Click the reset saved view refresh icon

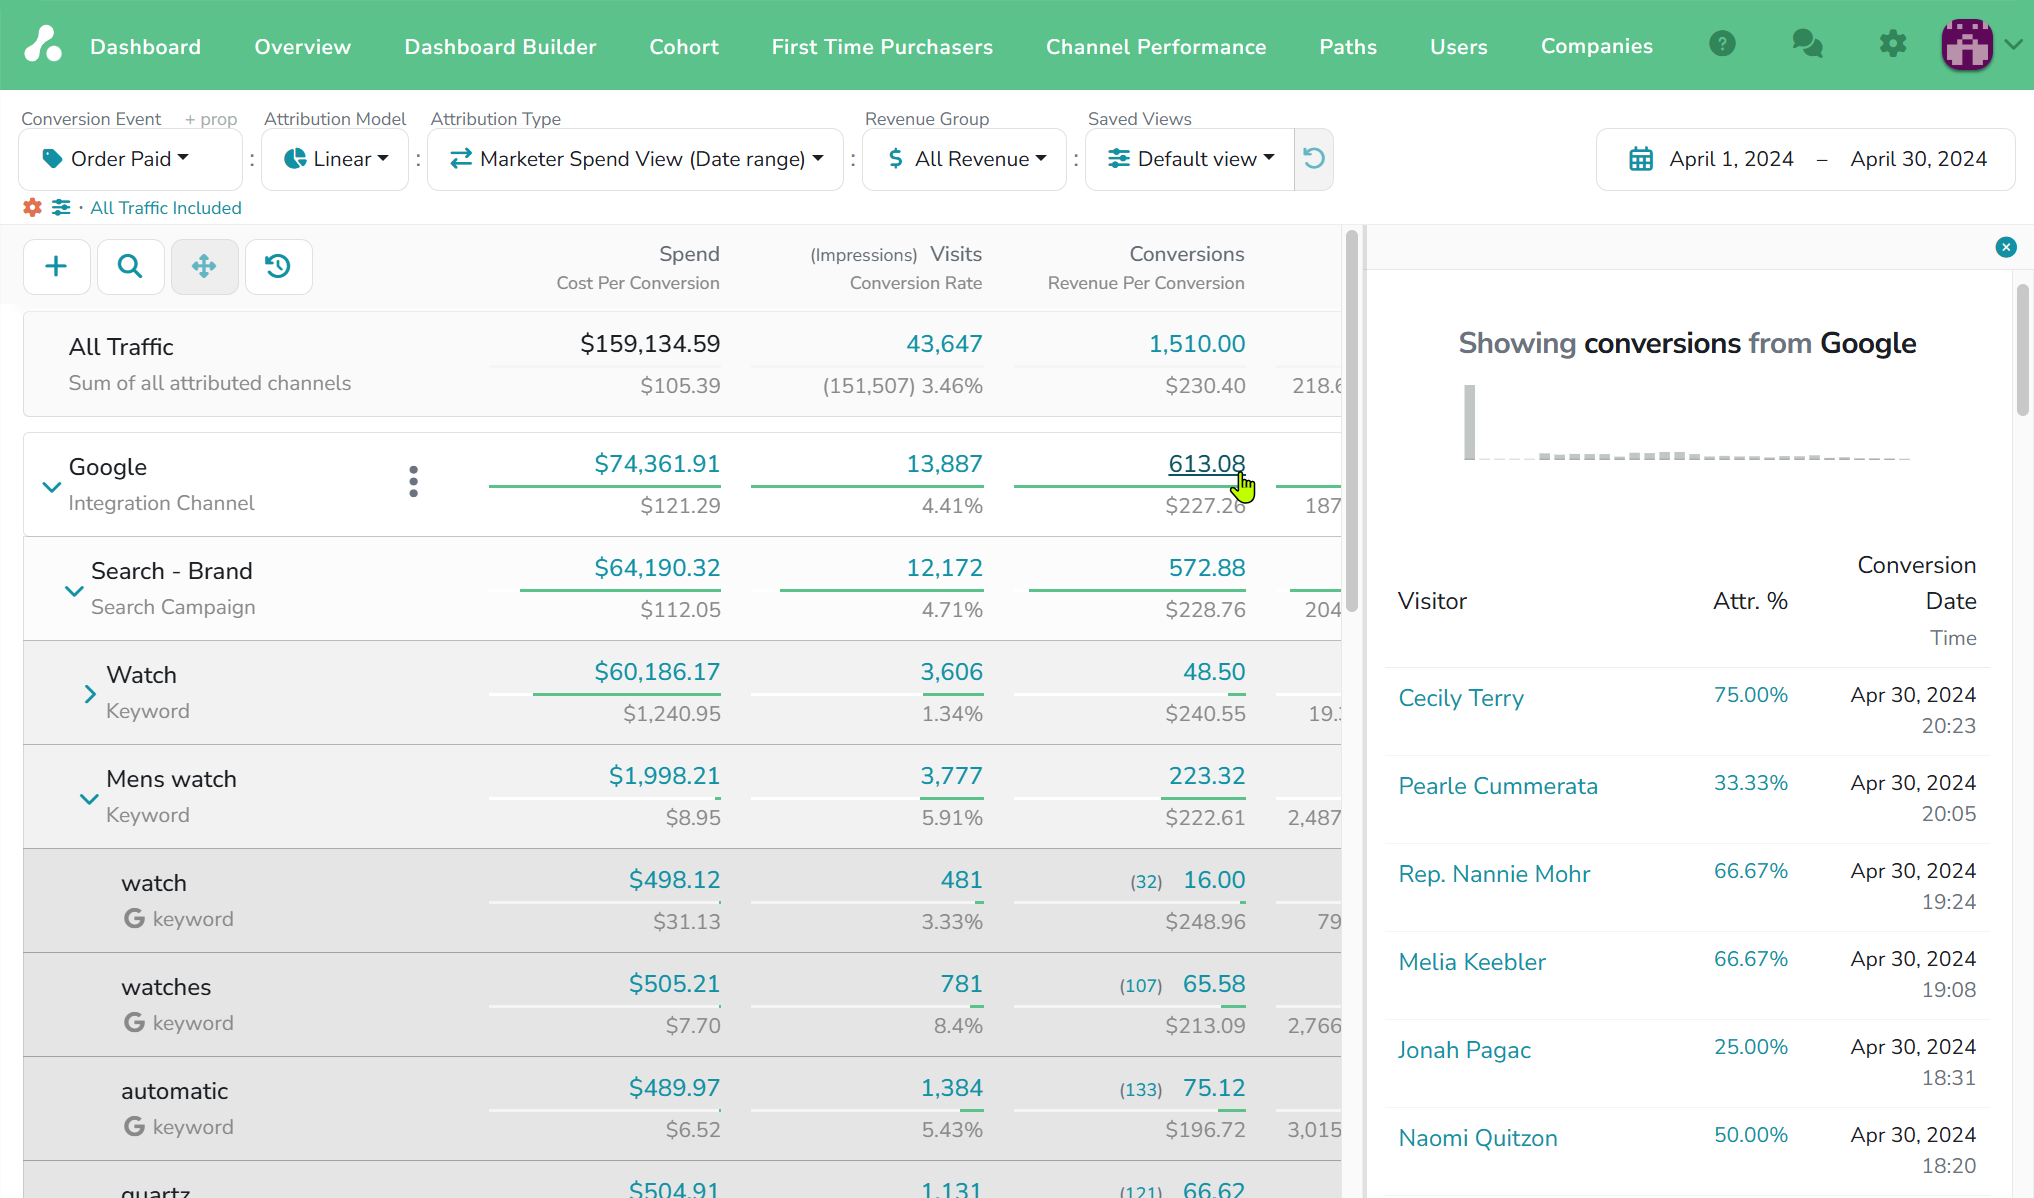point(1314,159)
